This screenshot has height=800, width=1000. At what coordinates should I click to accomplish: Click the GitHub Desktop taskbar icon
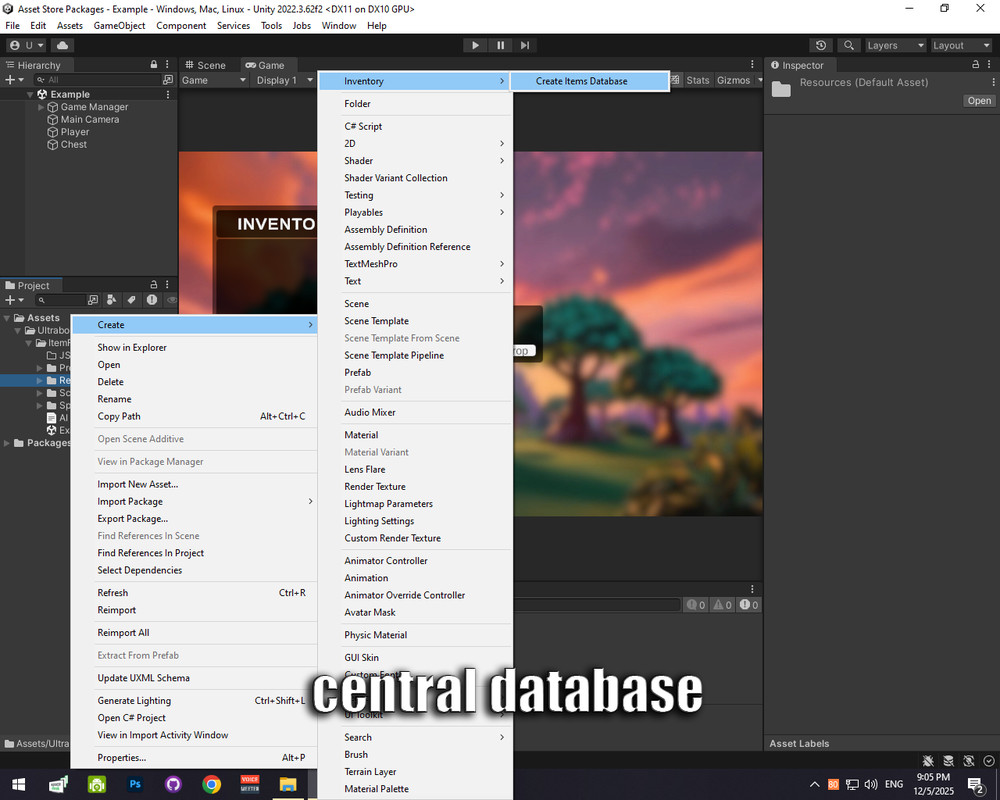click(173, 784)
